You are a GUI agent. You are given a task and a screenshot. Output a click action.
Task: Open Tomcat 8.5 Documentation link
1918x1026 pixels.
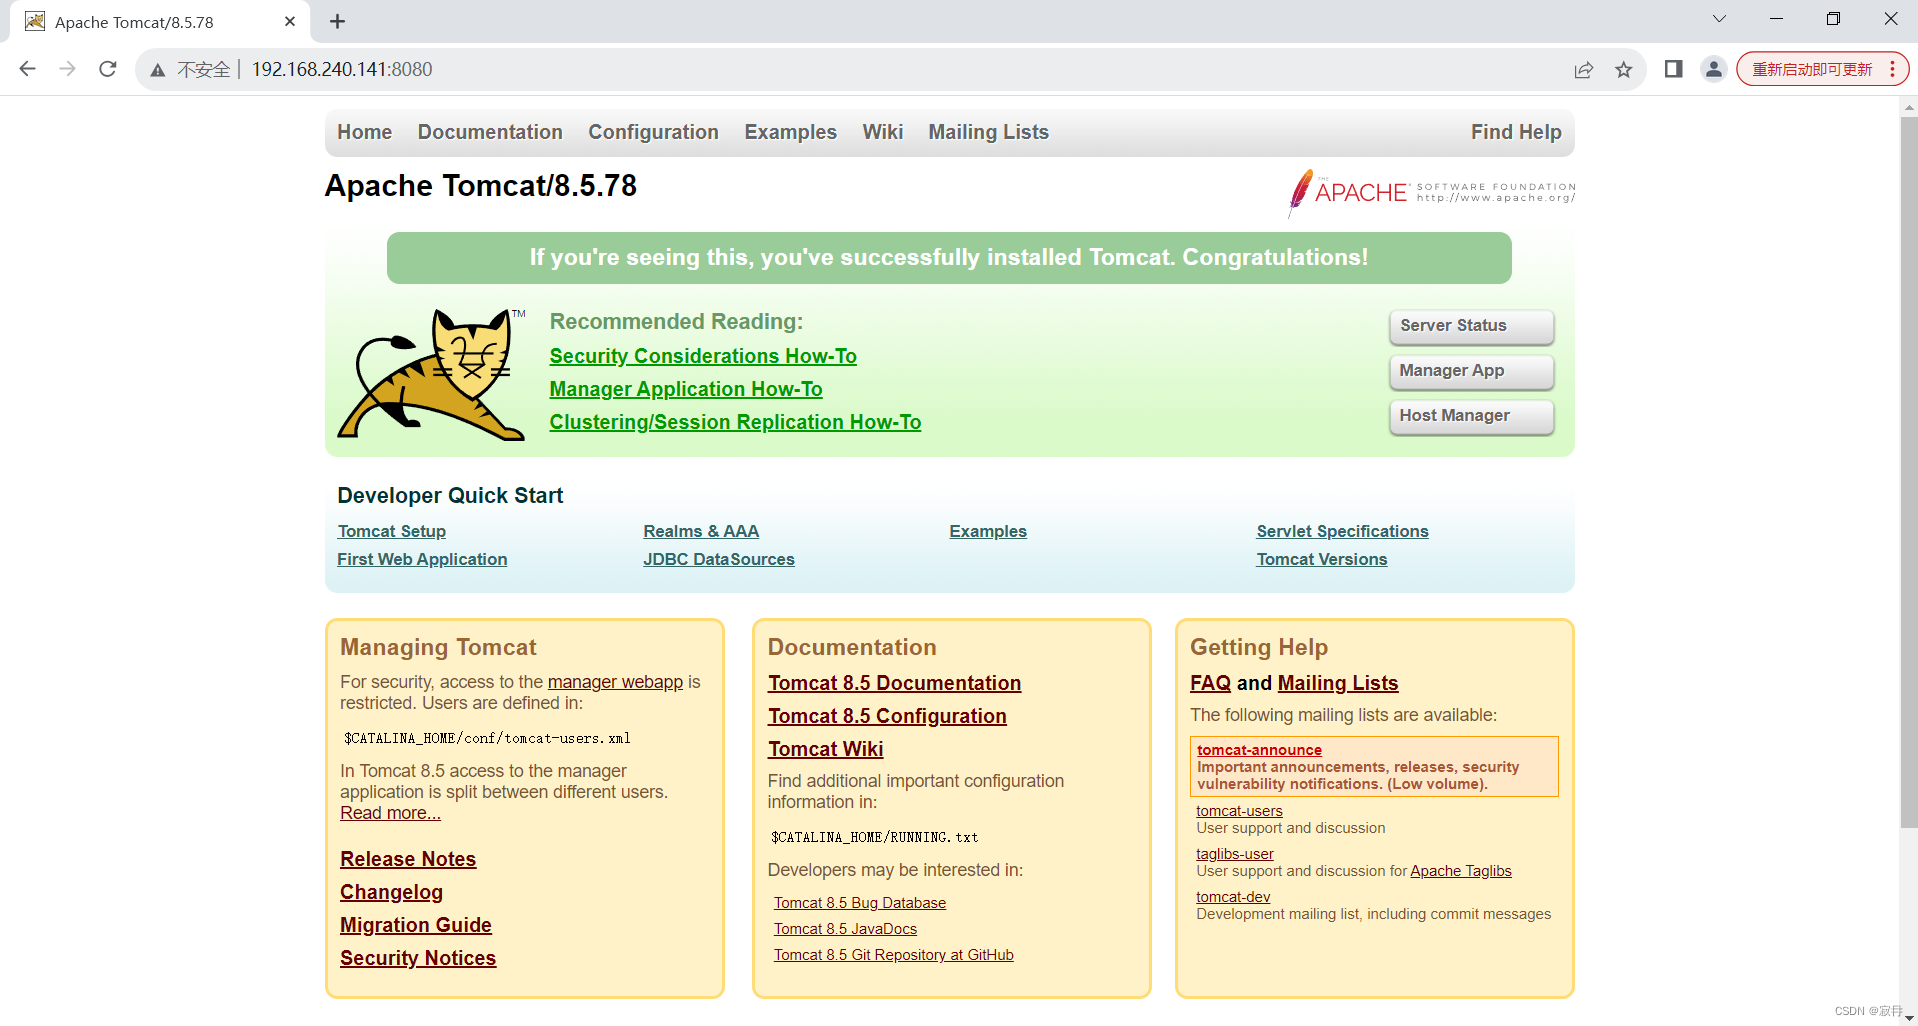point(894,683)
